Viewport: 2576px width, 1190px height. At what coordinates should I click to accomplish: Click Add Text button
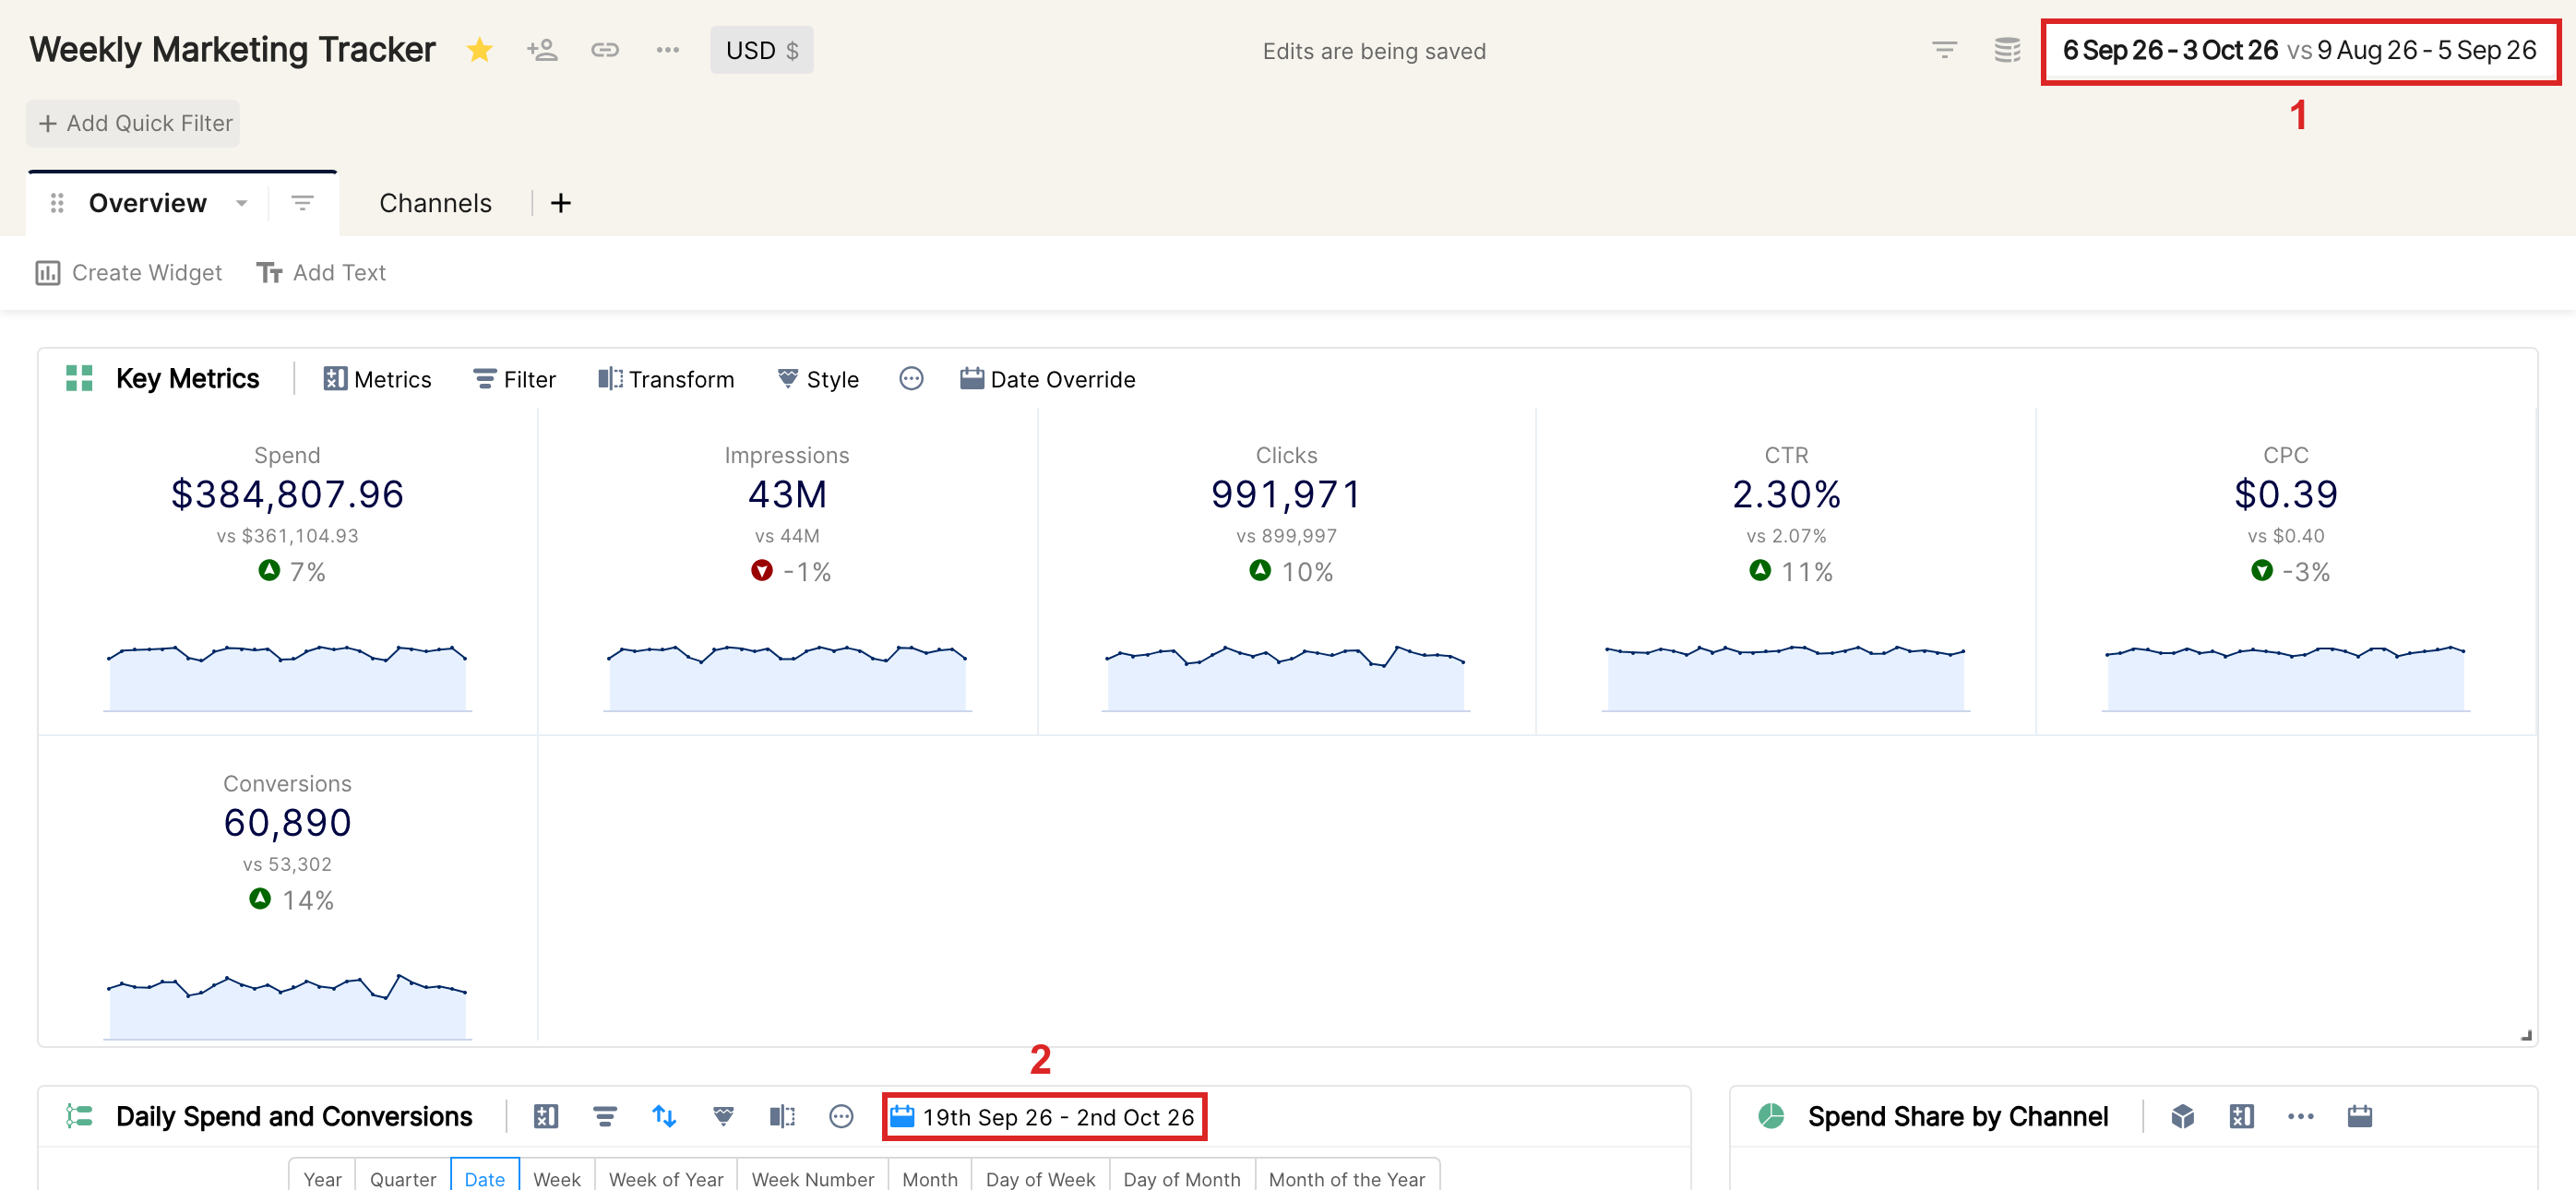point(321,272)
